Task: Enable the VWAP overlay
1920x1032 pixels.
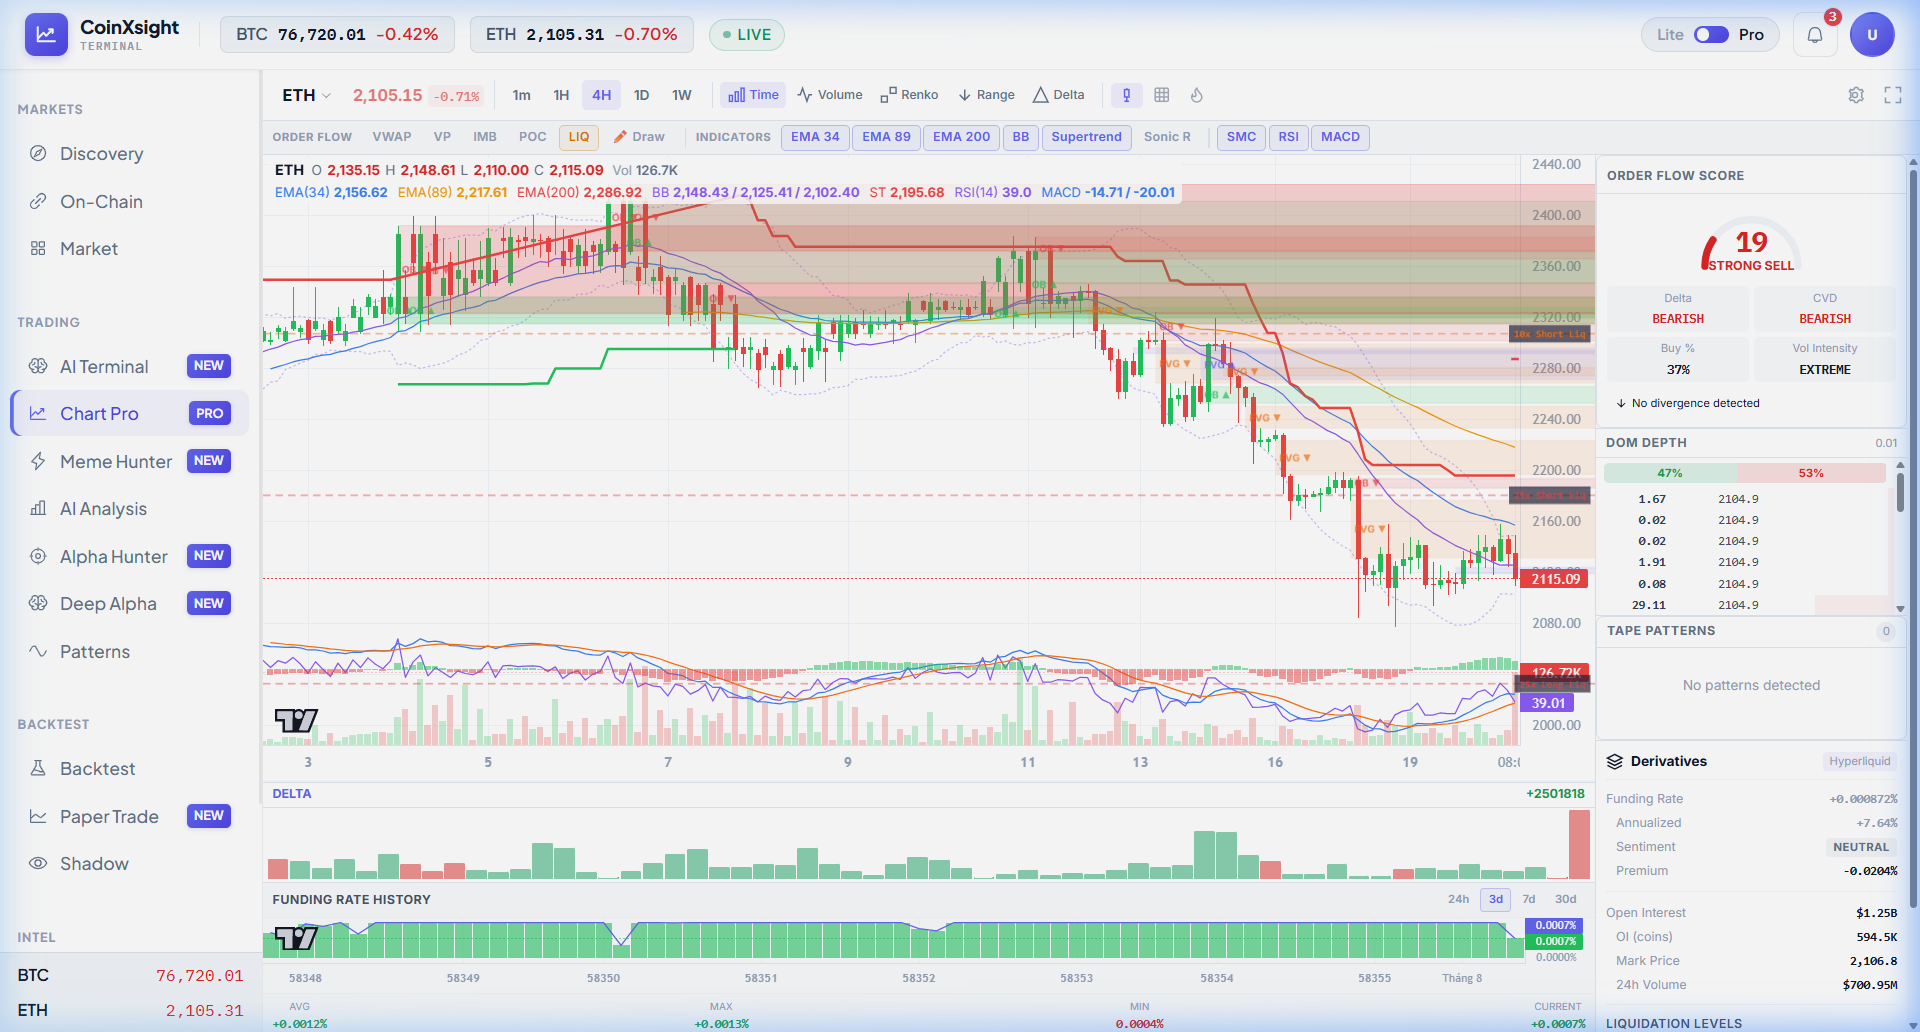Action: click(x=392, y=137)
